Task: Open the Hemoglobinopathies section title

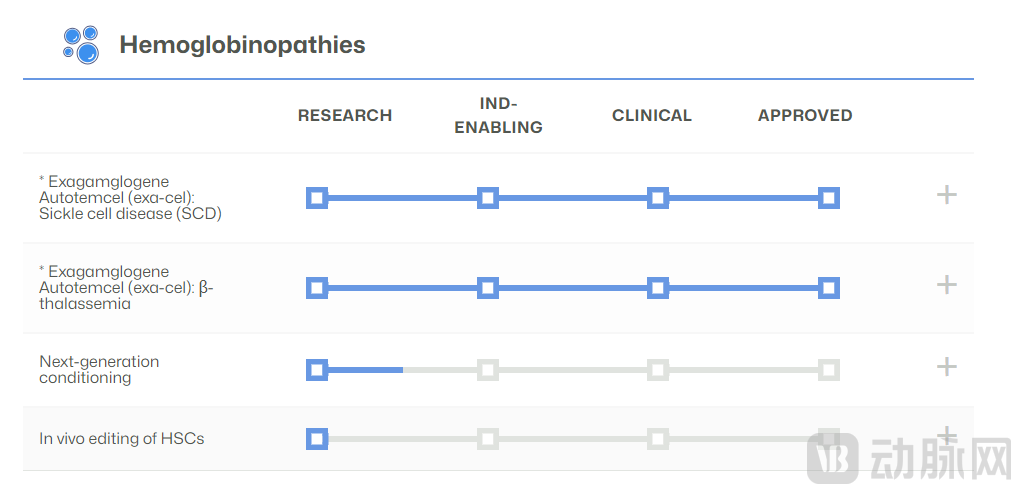Action: tap(242, 45)
